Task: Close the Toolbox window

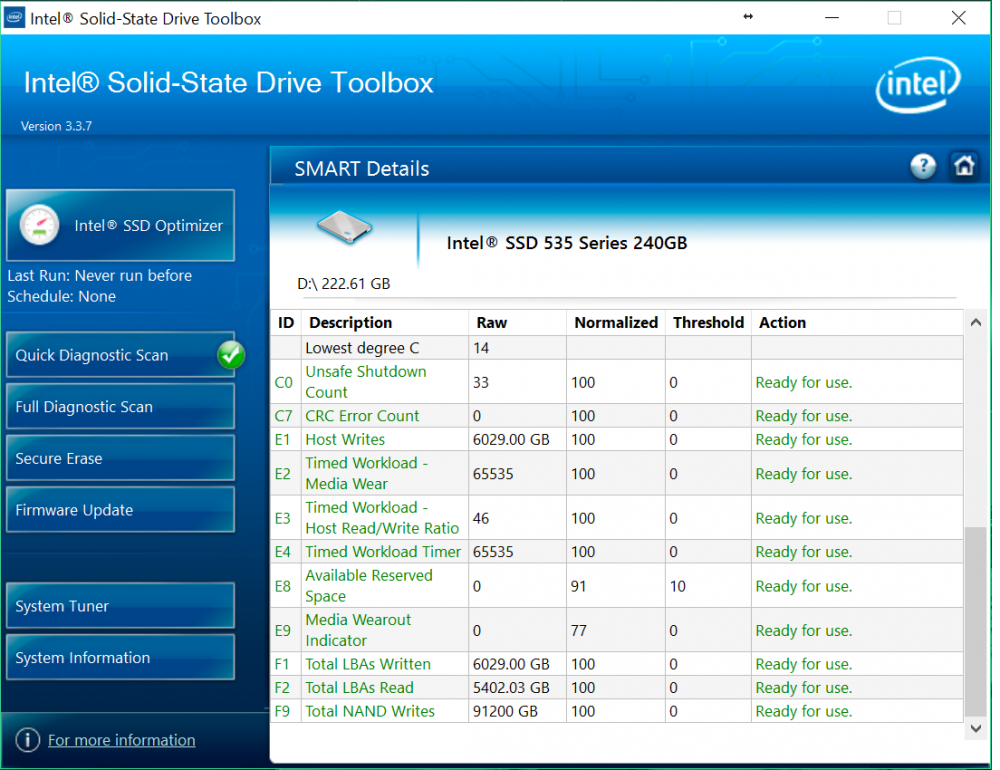Action: click(x=958, y=17)
